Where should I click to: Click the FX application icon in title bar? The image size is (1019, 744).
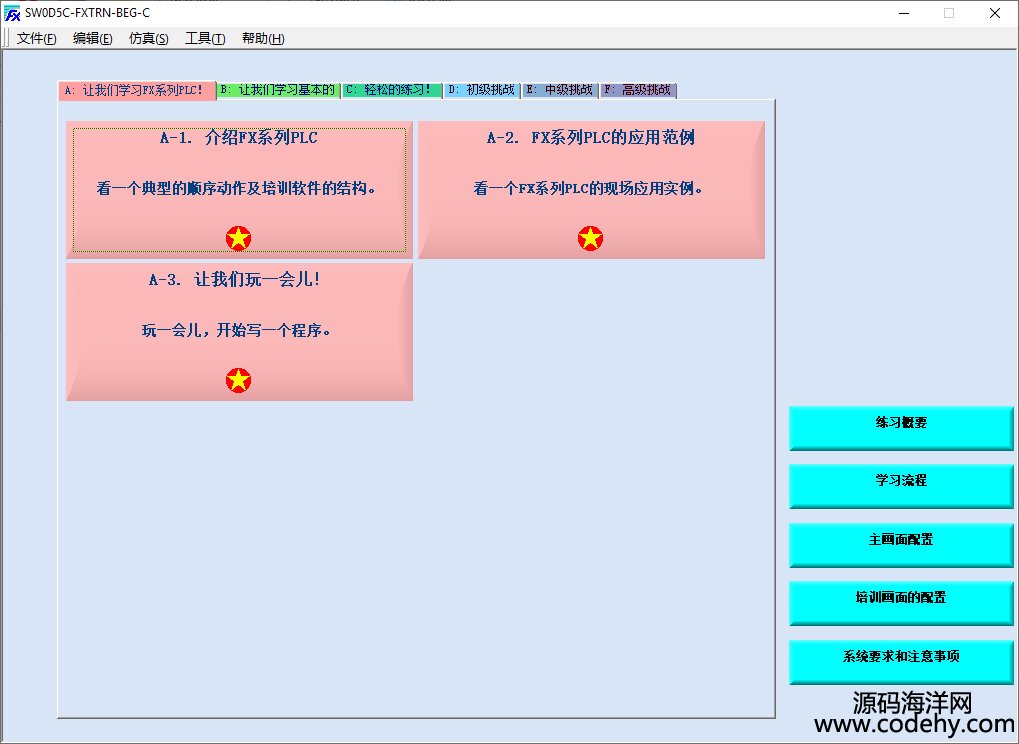pyautogui.click(x=12, y=13)
